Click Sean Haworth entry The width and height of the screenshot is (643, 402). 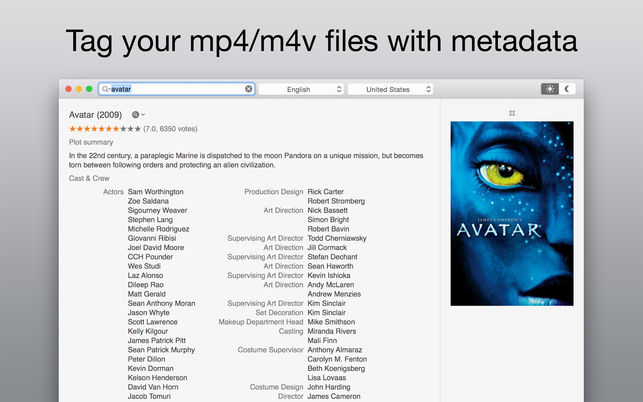[x=331, y=266]
